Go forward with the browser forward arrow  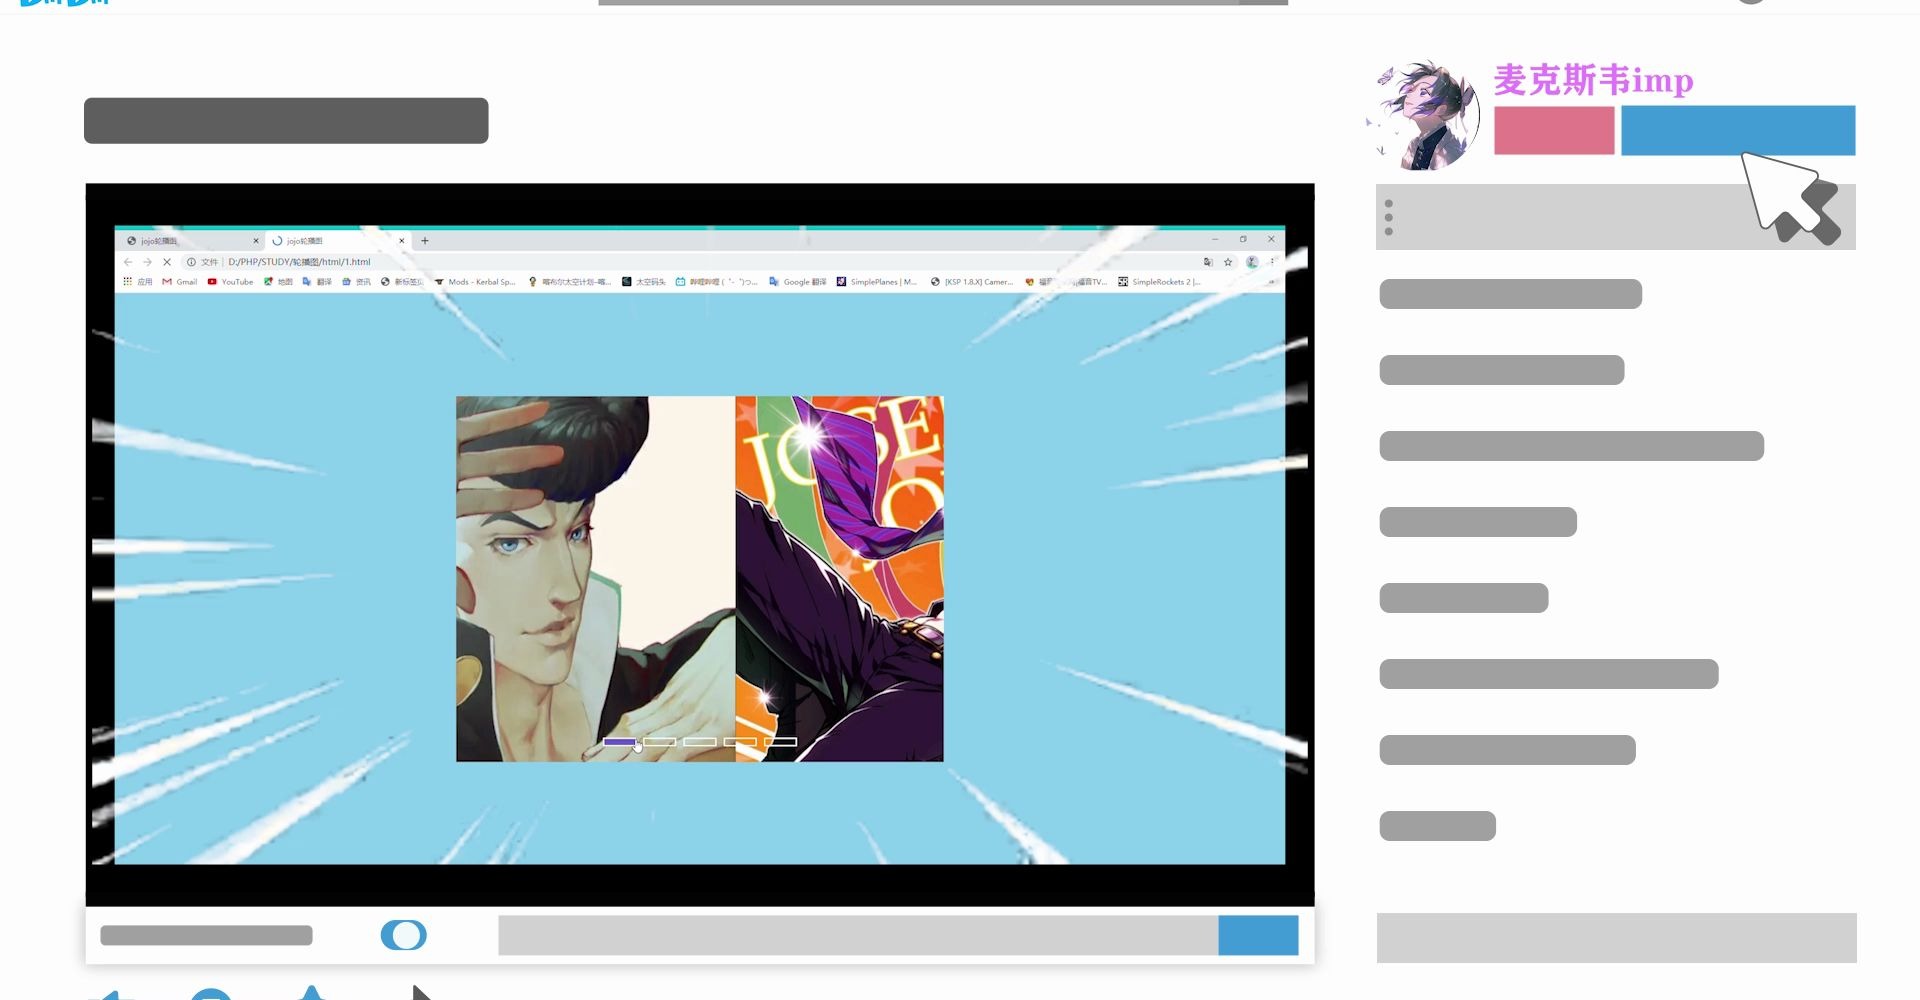point(147,262)
